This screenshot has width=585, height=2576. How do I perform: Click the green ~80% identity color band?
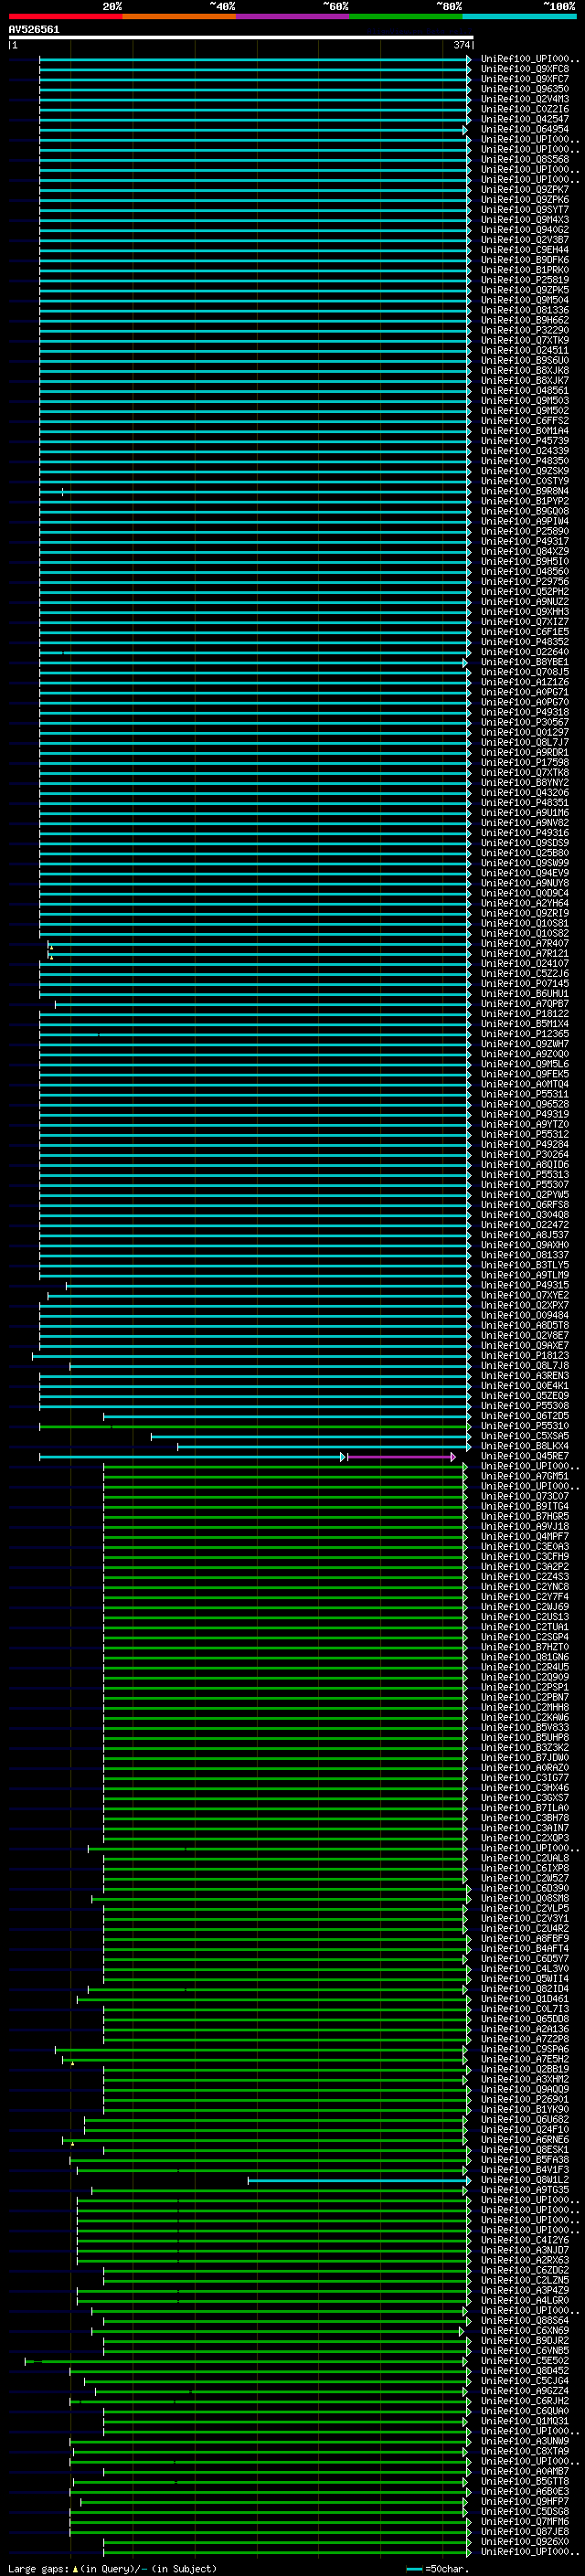click(406, 16)
